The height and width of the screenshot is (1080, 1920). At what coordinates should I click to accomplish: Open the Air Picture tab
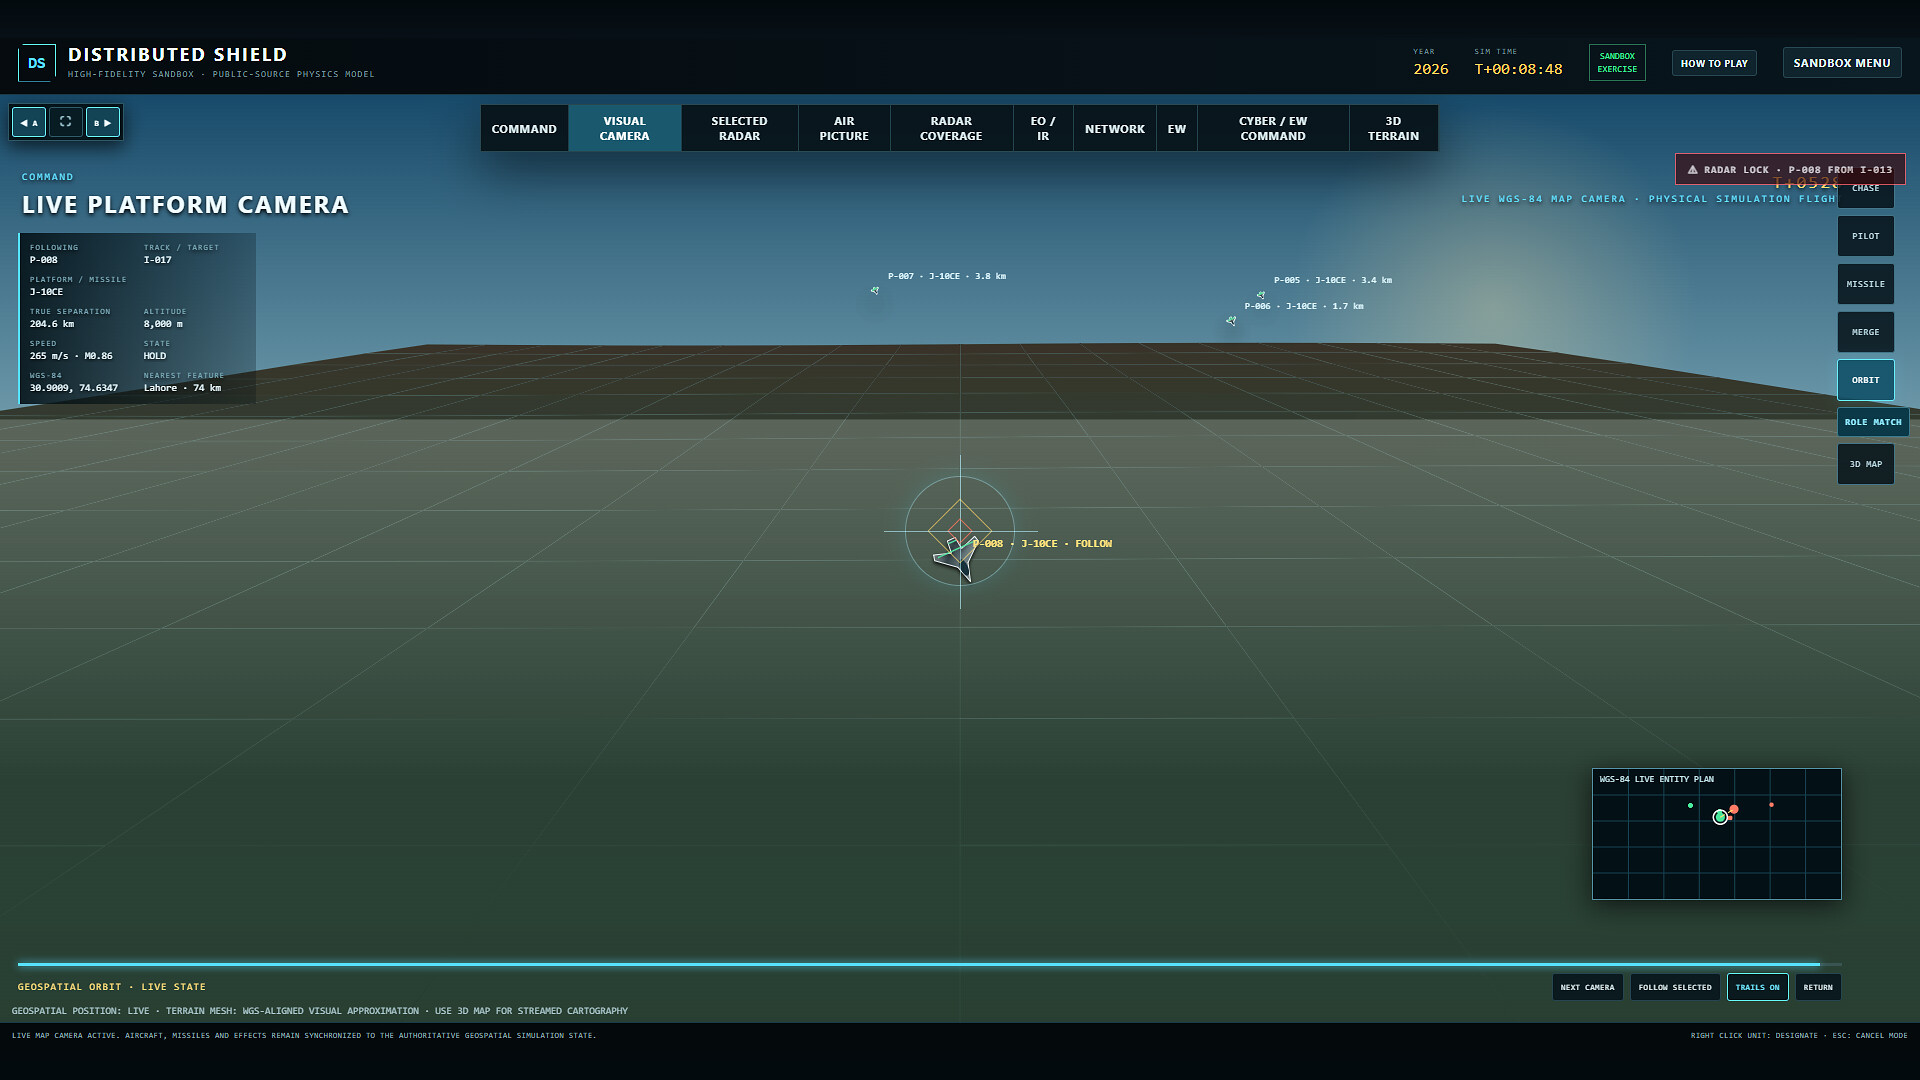pyautogui.click(x=844, y=128)
